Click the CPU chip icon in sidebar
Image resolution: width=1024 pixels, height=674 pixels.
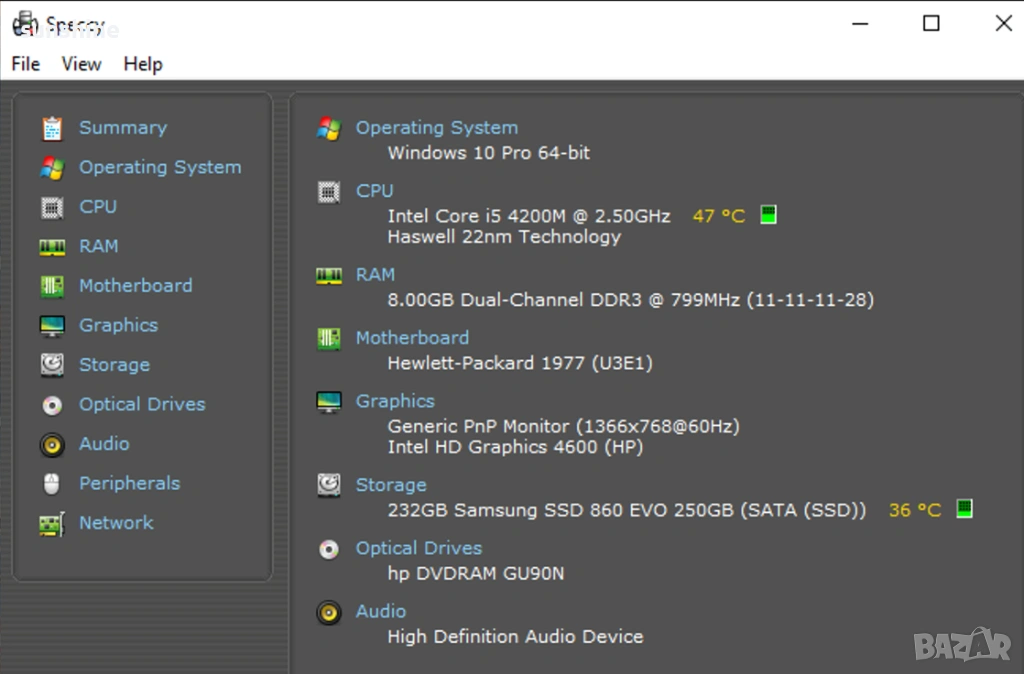tap(52, 207)
